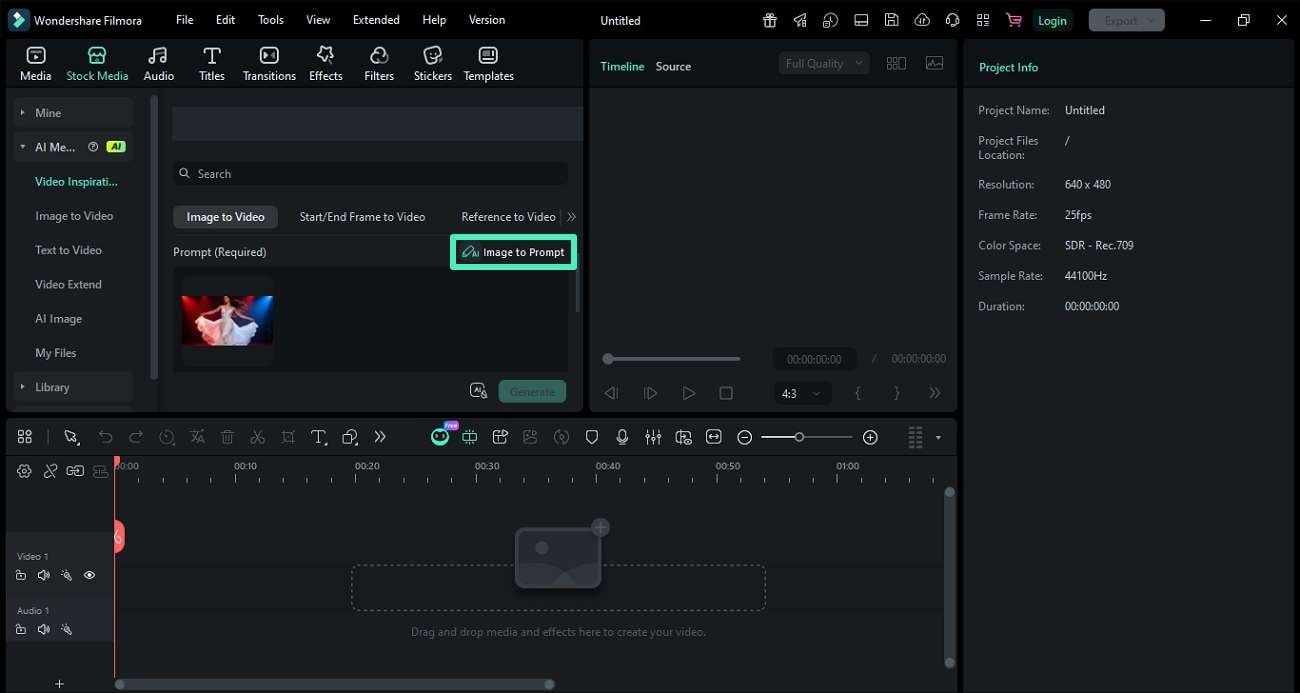Click the preview playback progress slider
1300x693 pixels.
(x=672, y=358)
